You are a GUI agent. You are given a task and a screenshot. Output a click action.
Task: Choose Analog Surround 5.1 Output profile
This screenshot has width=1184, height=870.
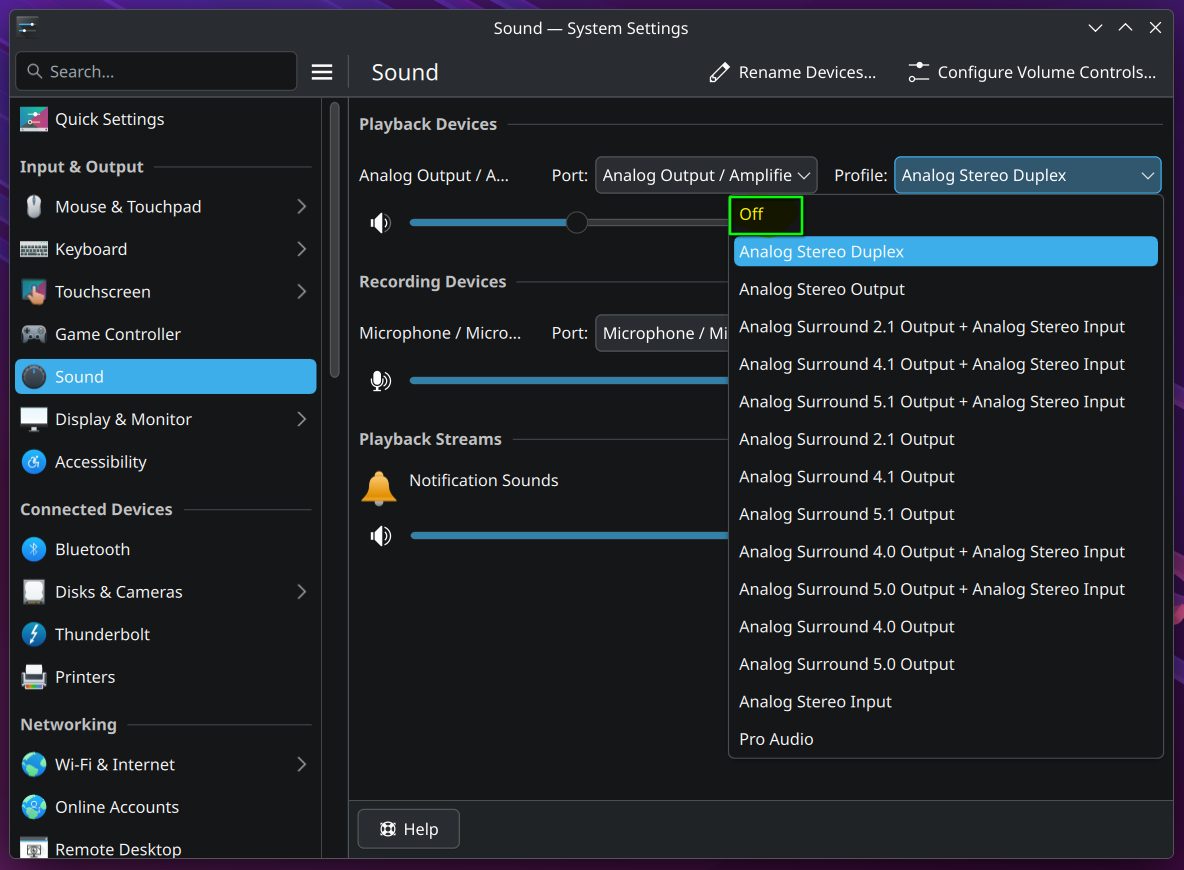[x=846, y=514]
